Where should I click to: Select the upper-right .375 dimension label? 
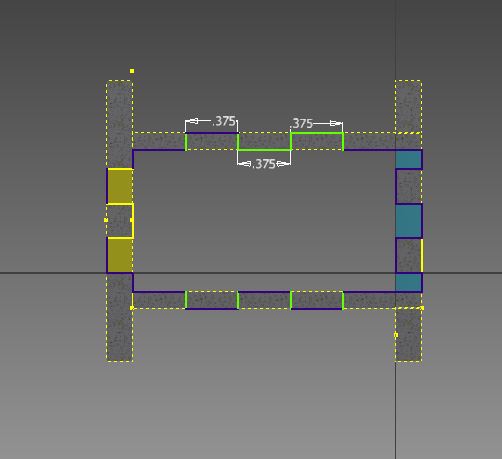click(x=301, y=124)
